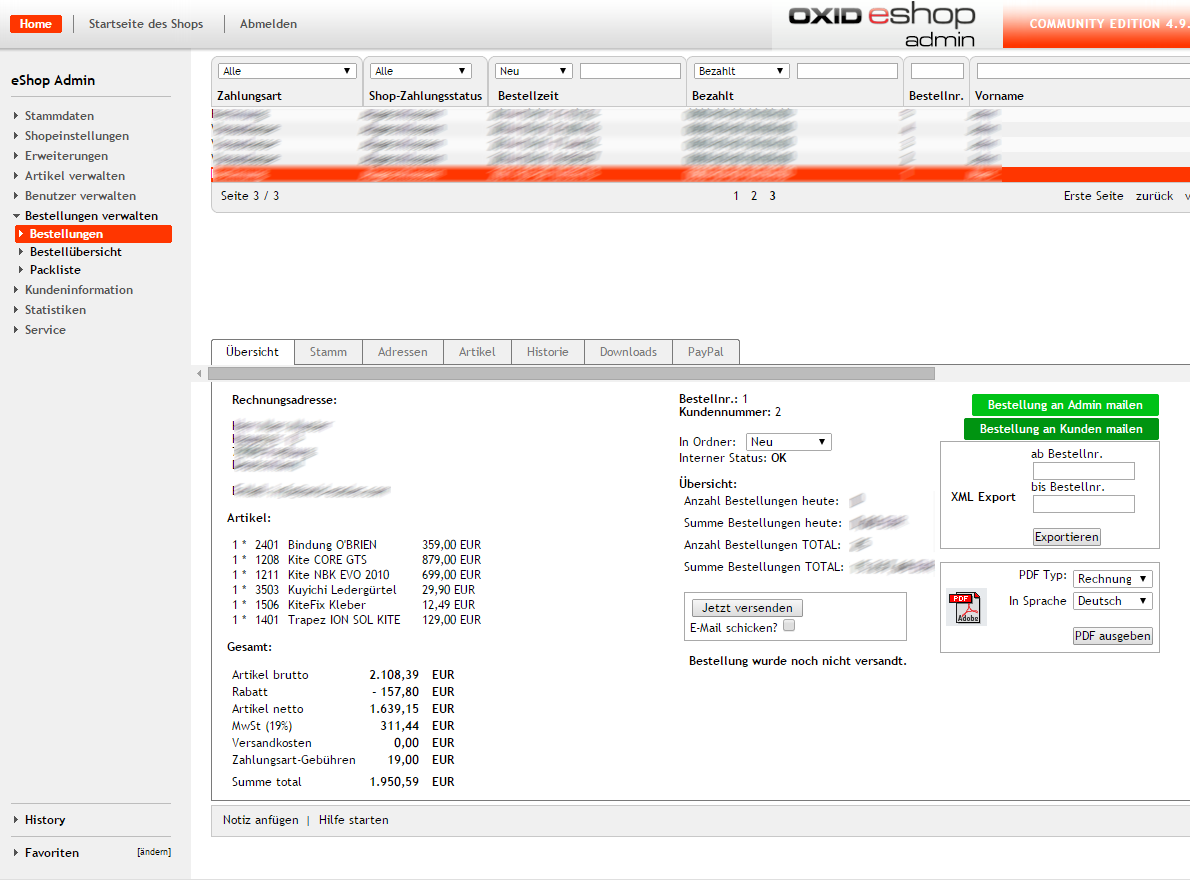This screenshot has height=880, width=1190.
Task: Sort by the Bestellzeit column header
Action: tap(528, 96)
